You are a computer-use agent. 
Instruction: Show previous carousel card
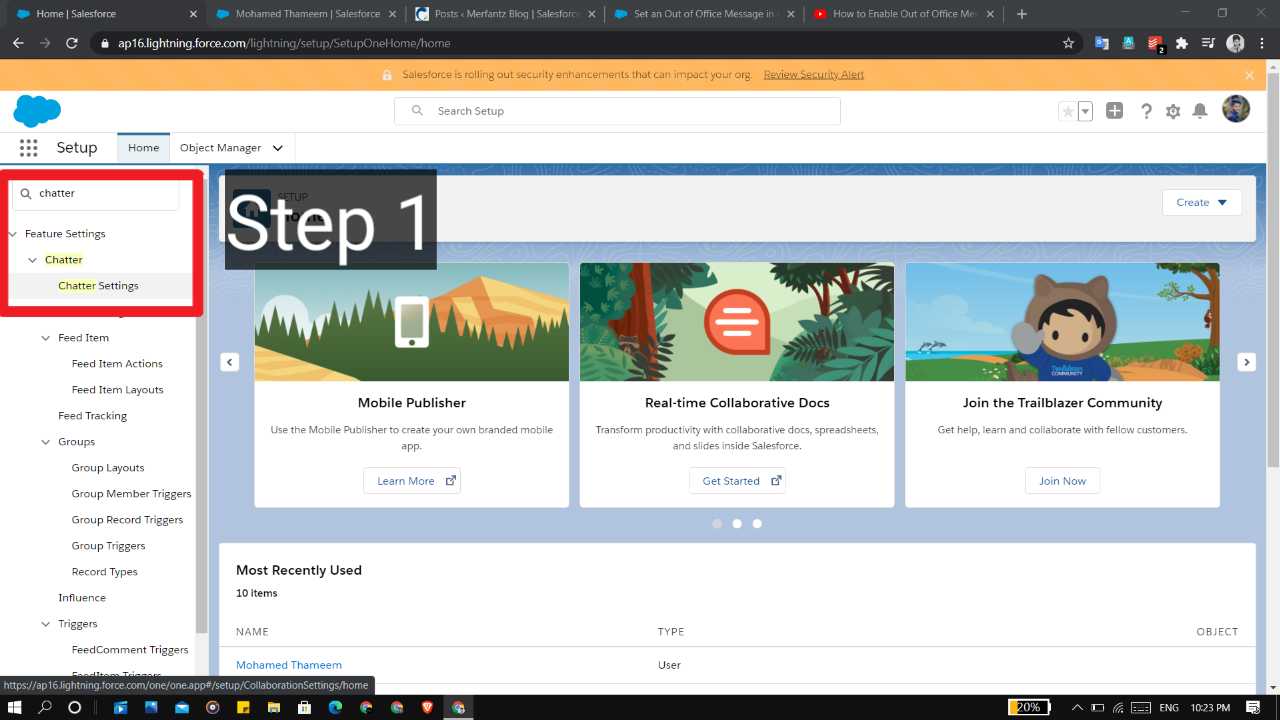pos(230,362)
